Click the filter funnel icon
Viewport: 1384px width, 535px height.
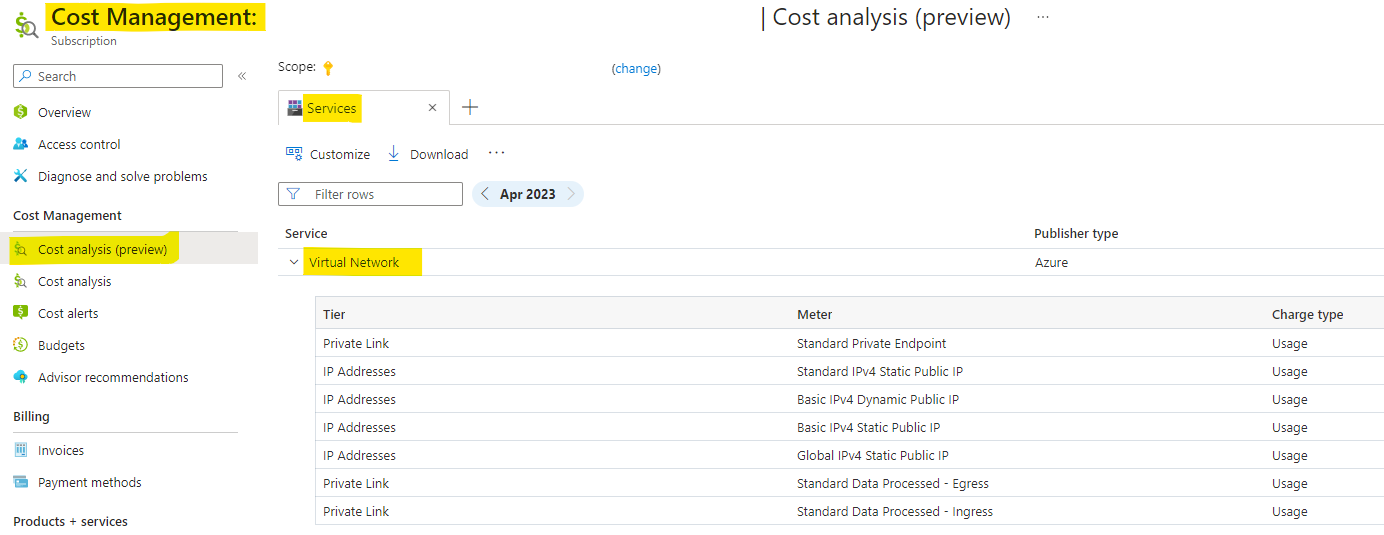point(293,194)
